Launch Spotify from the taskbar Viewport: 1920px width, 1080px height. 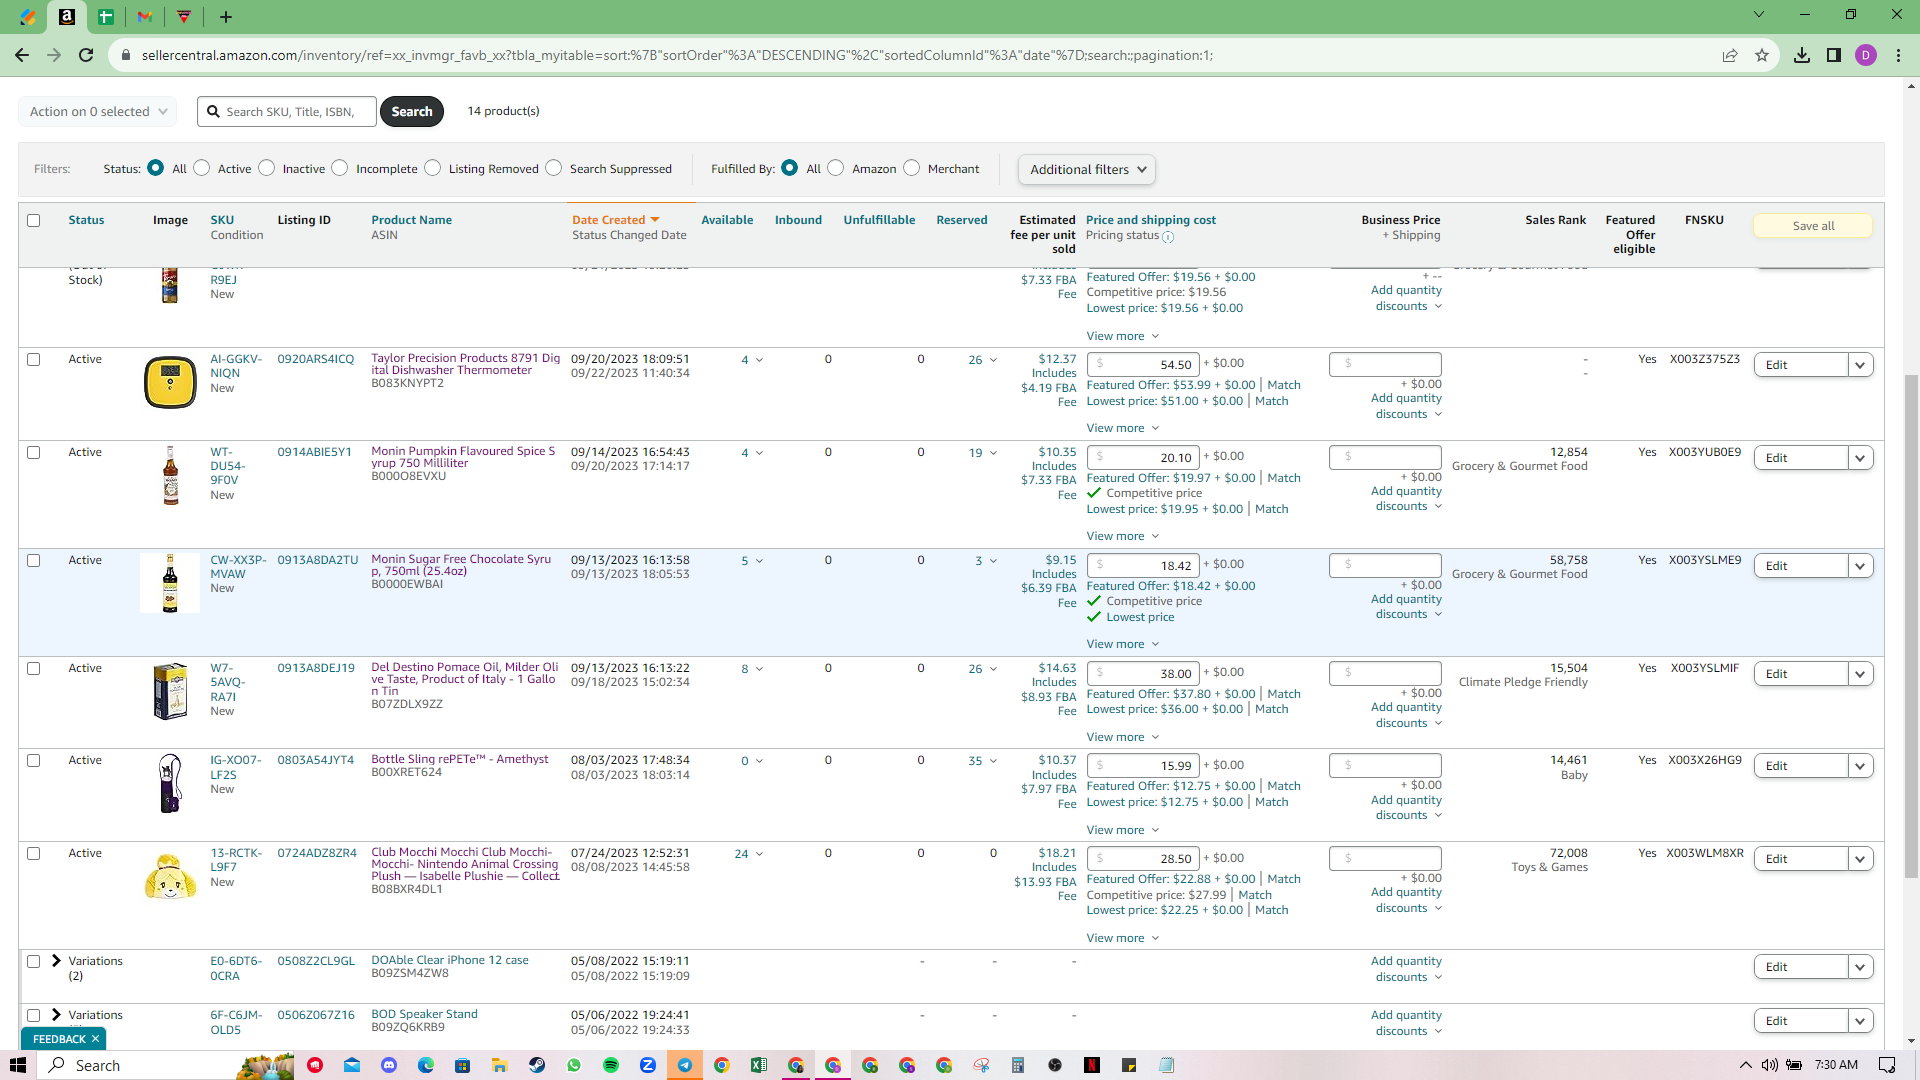[611, 1065]
